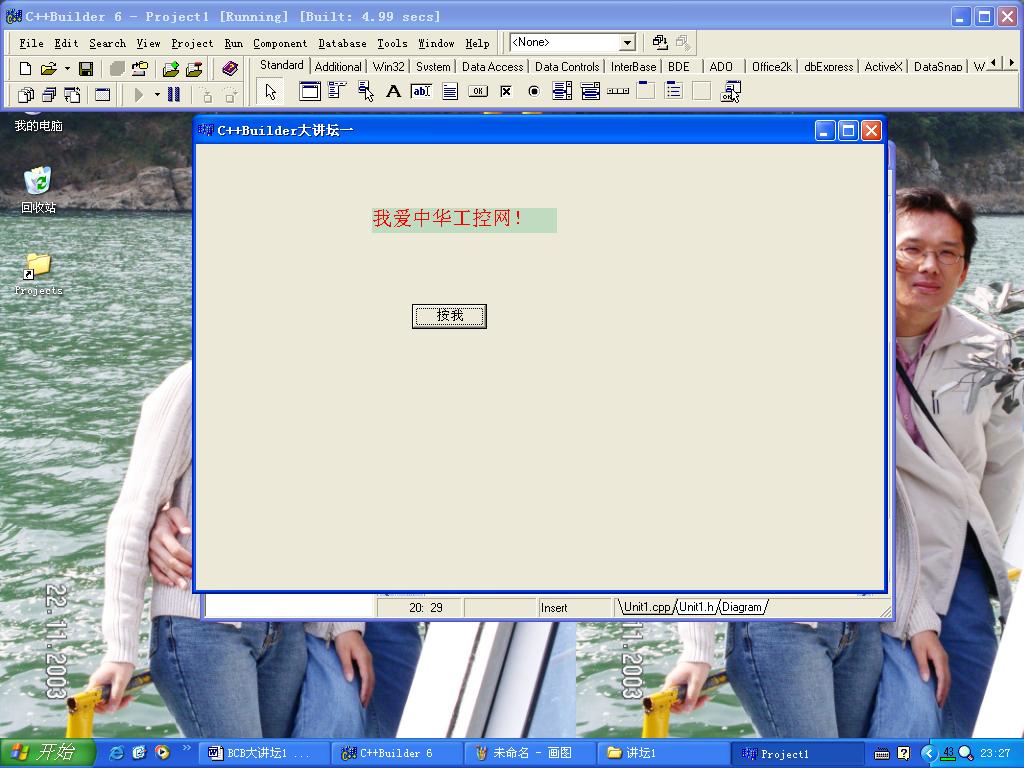Switch to the ADO palette tab
This screenshot has height=768, width=1024.
tap(721, 67)
